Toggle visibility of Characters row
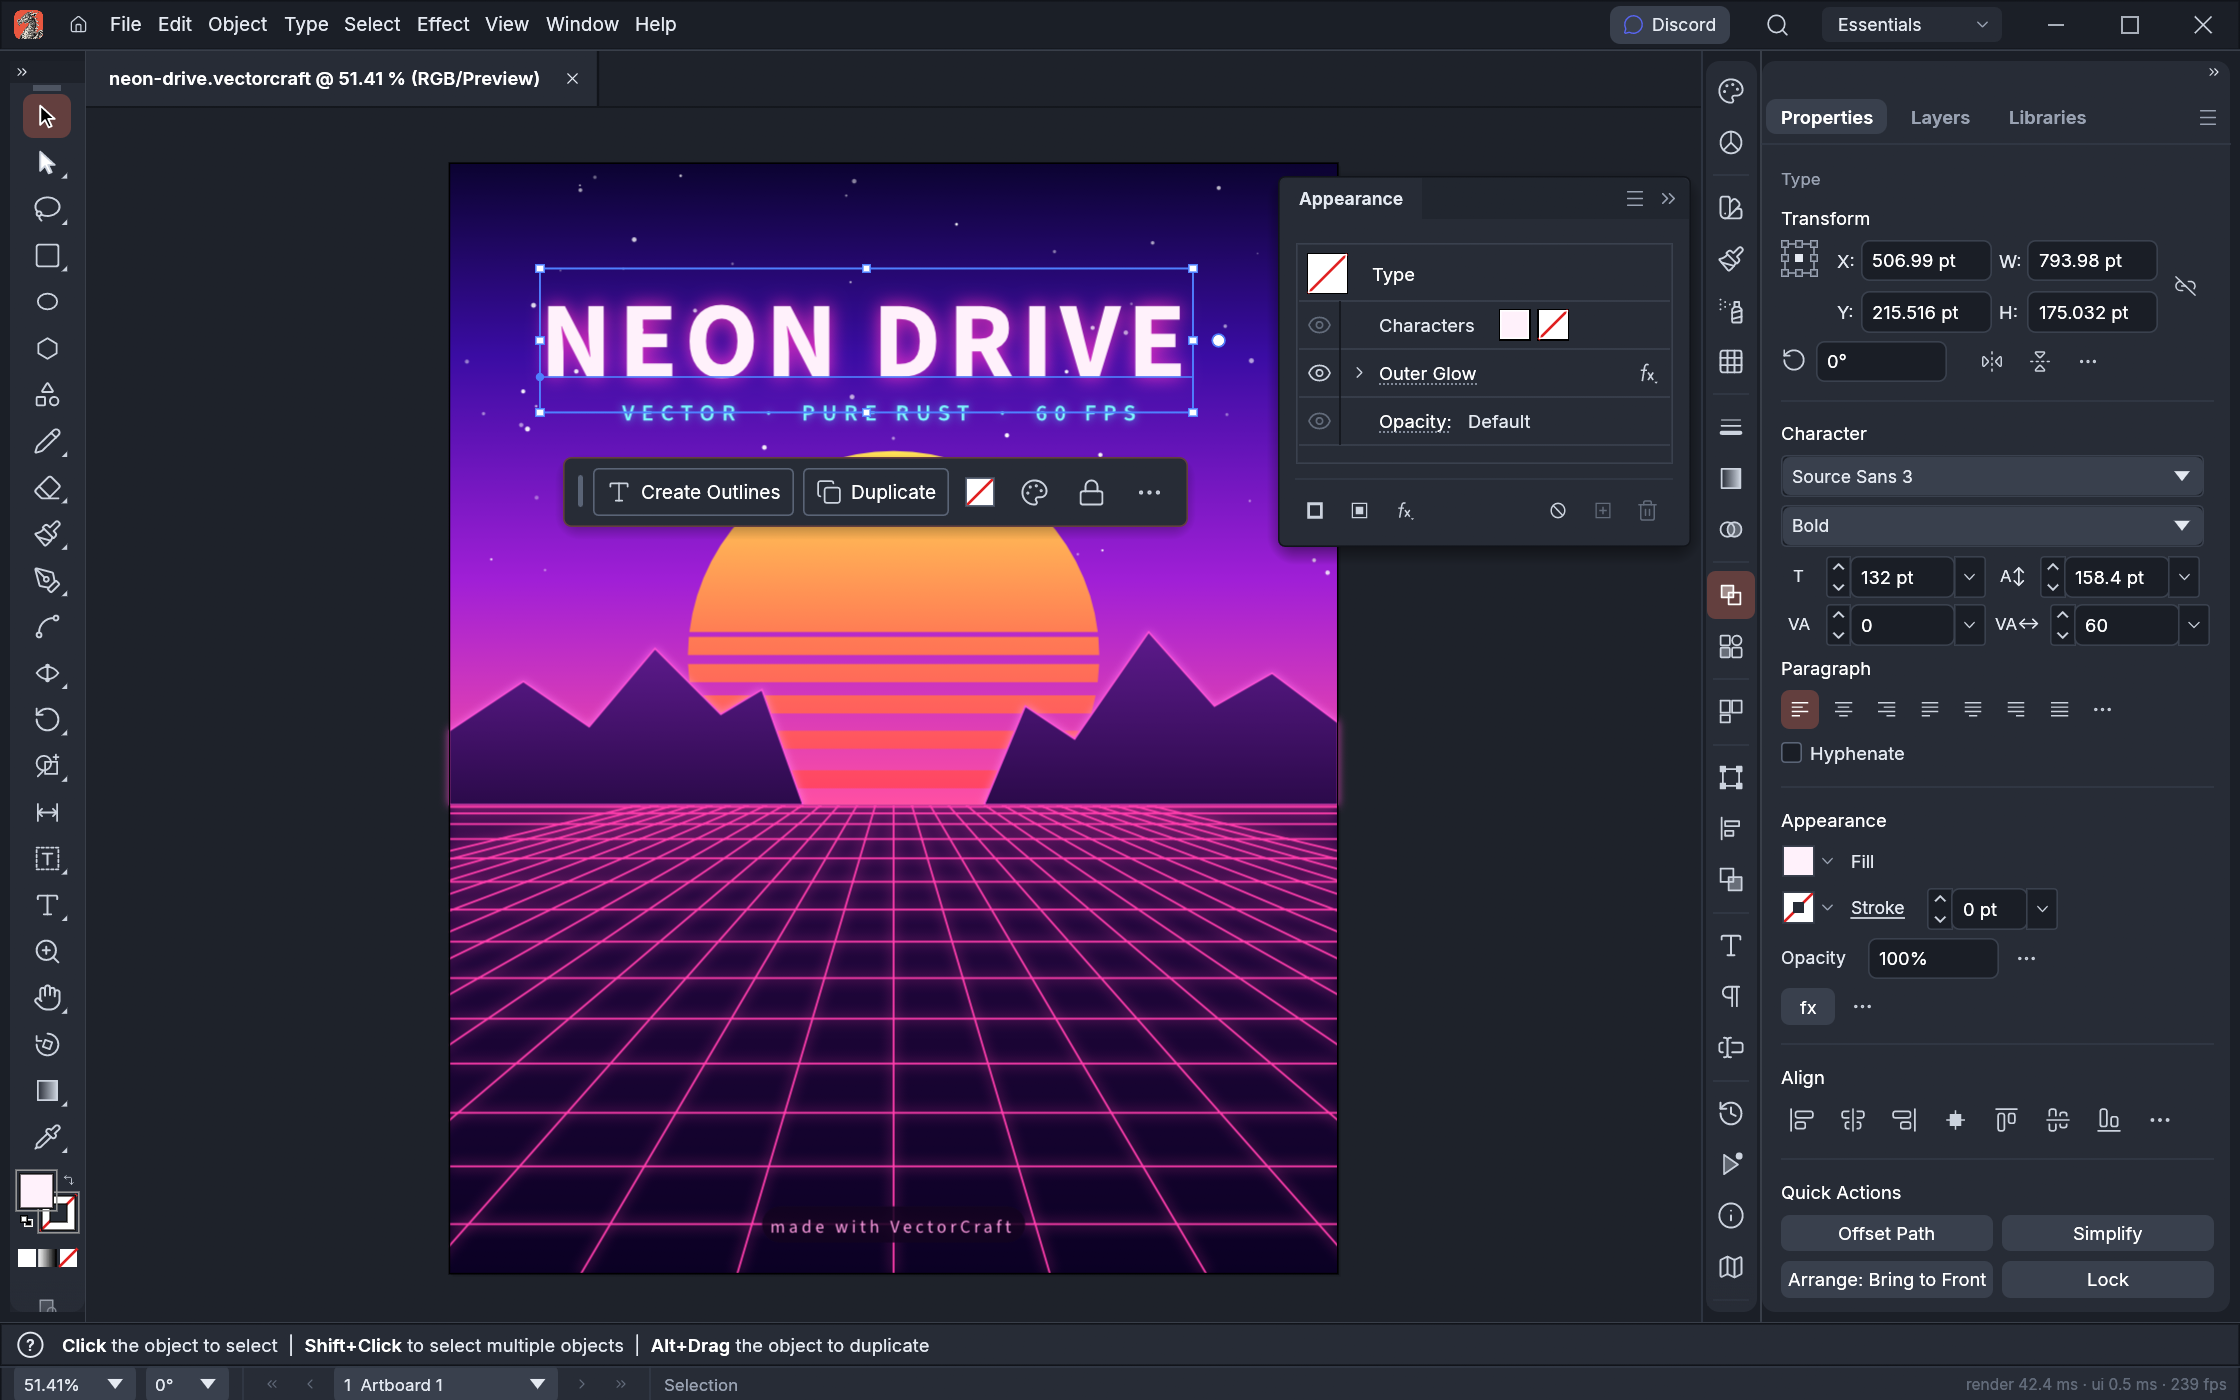 tap(1319, 325)
